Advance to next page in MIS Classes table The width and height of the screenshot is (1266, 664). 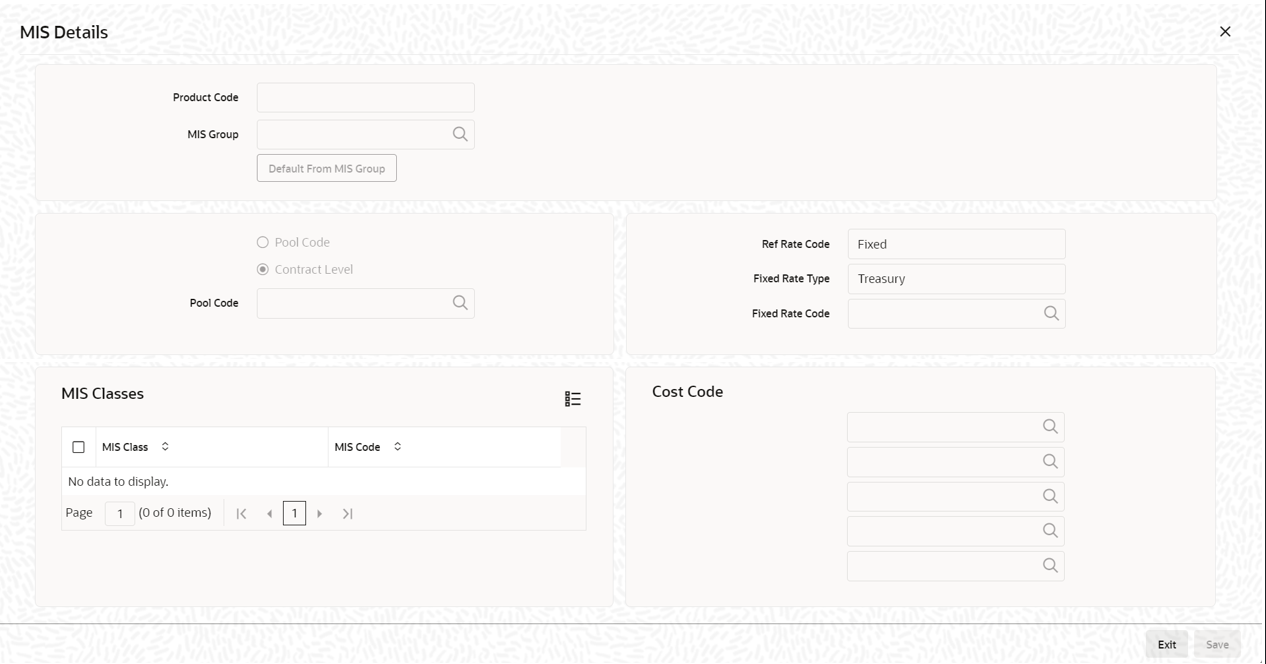(320, 513)
